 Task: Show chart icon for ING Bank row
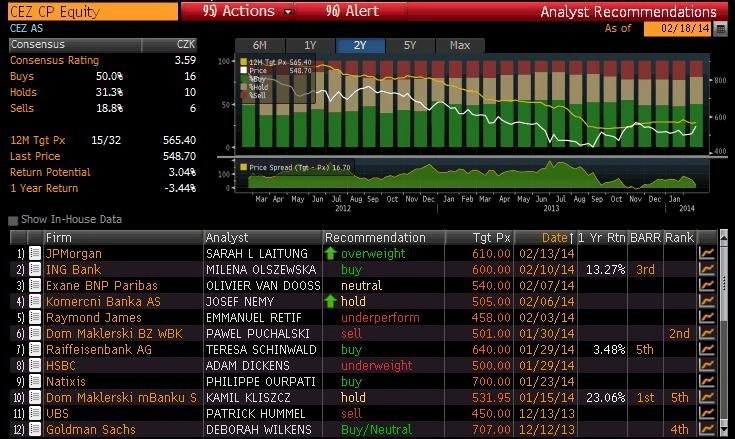pos(707,269)
